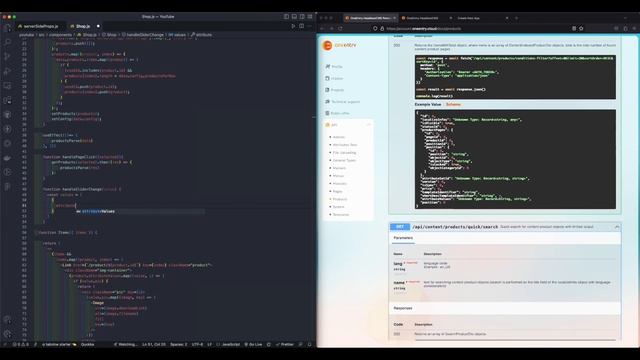640x360 pixels.
Task: Click the shield tracking icon in address bar
Action: tap(375, 29)
